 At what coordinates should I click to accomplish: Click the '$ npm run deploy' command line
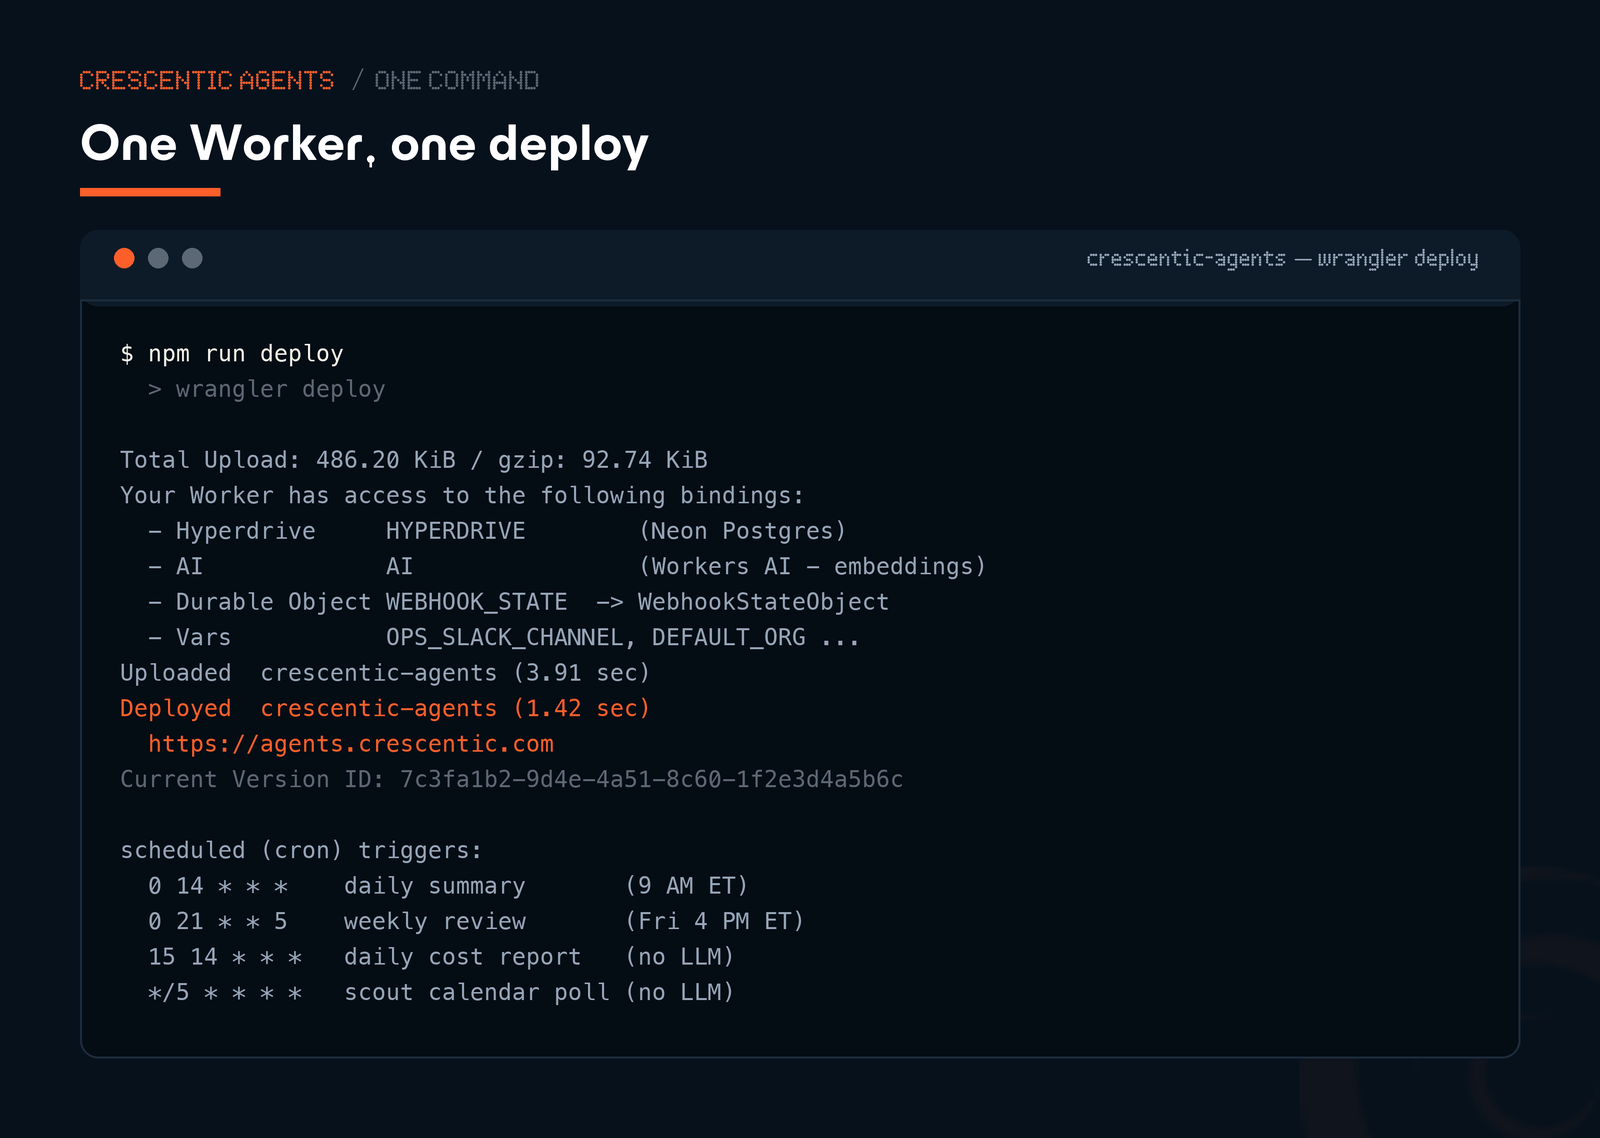coord(232,354)
